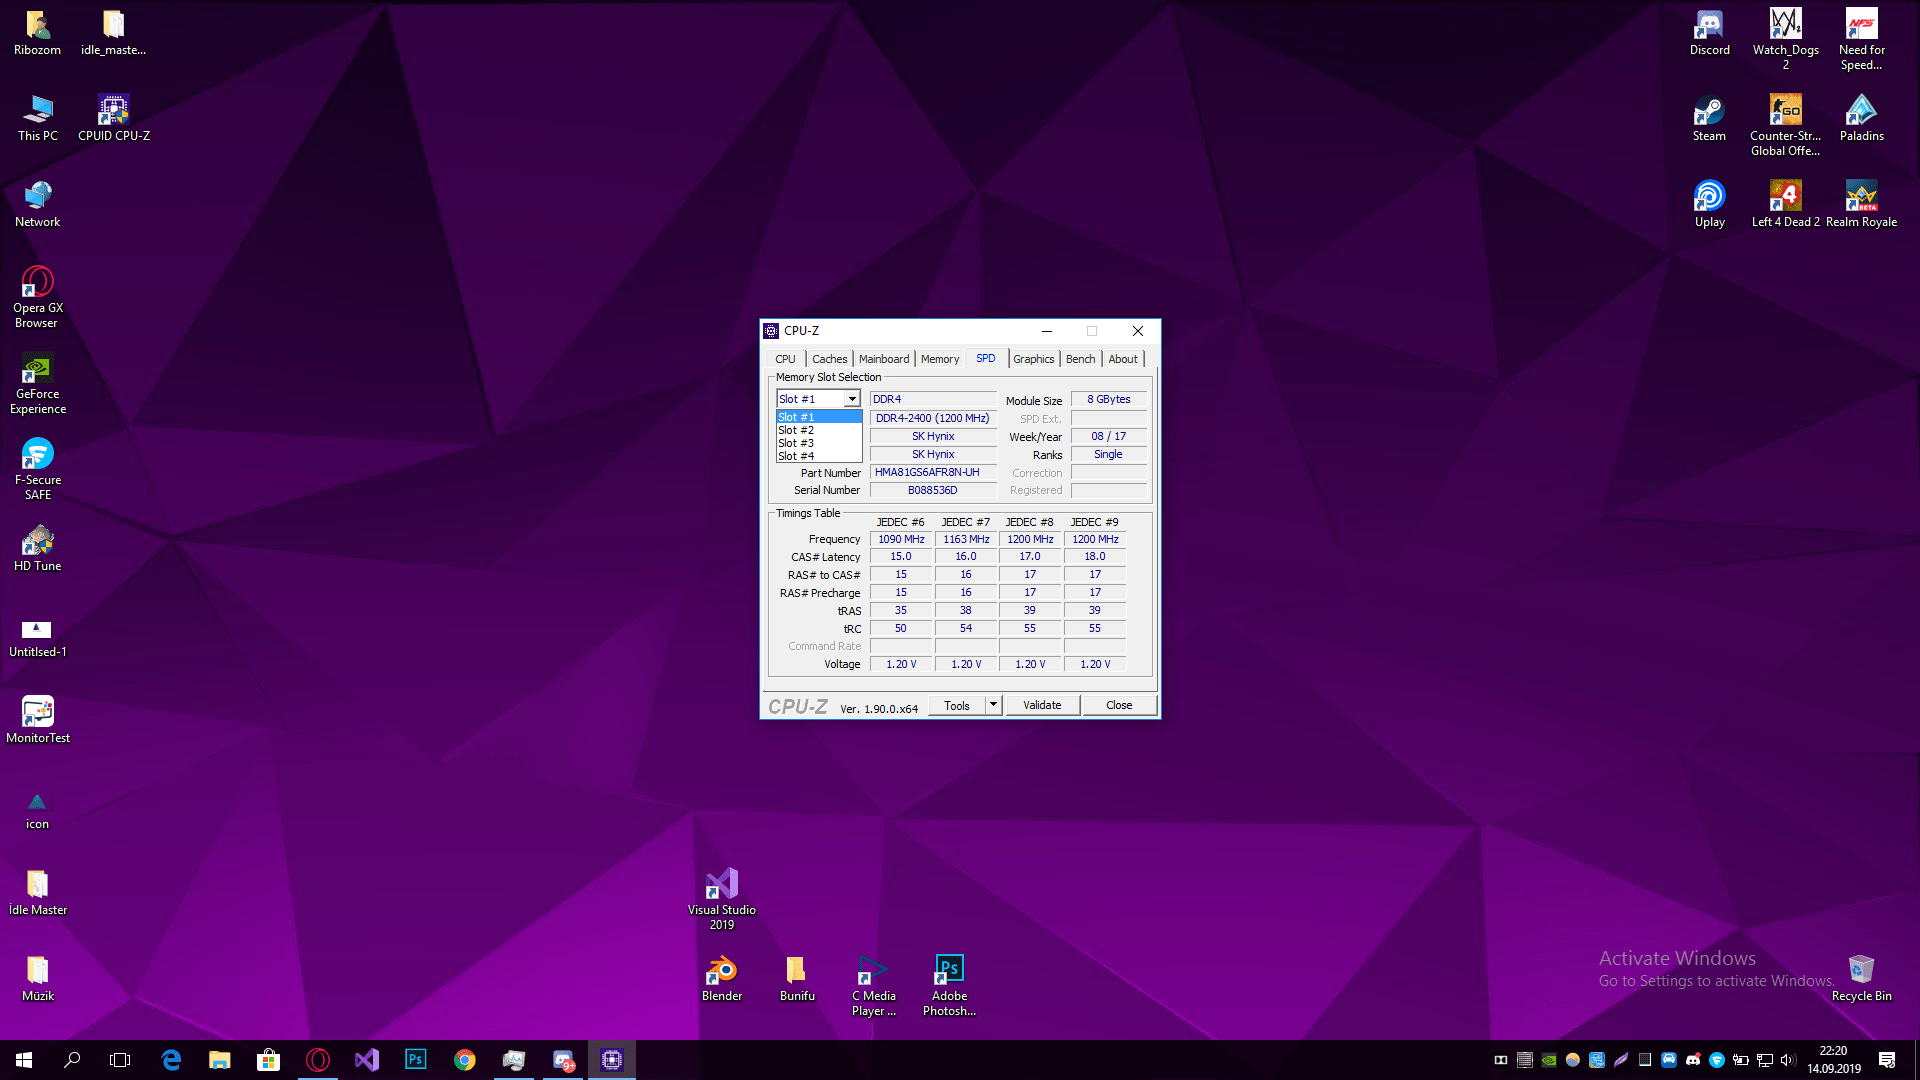The height and width of the screenshot is (1080, 1920).
Task: Click the volume icon in system tray
Action: [x=1790, y=1060]
